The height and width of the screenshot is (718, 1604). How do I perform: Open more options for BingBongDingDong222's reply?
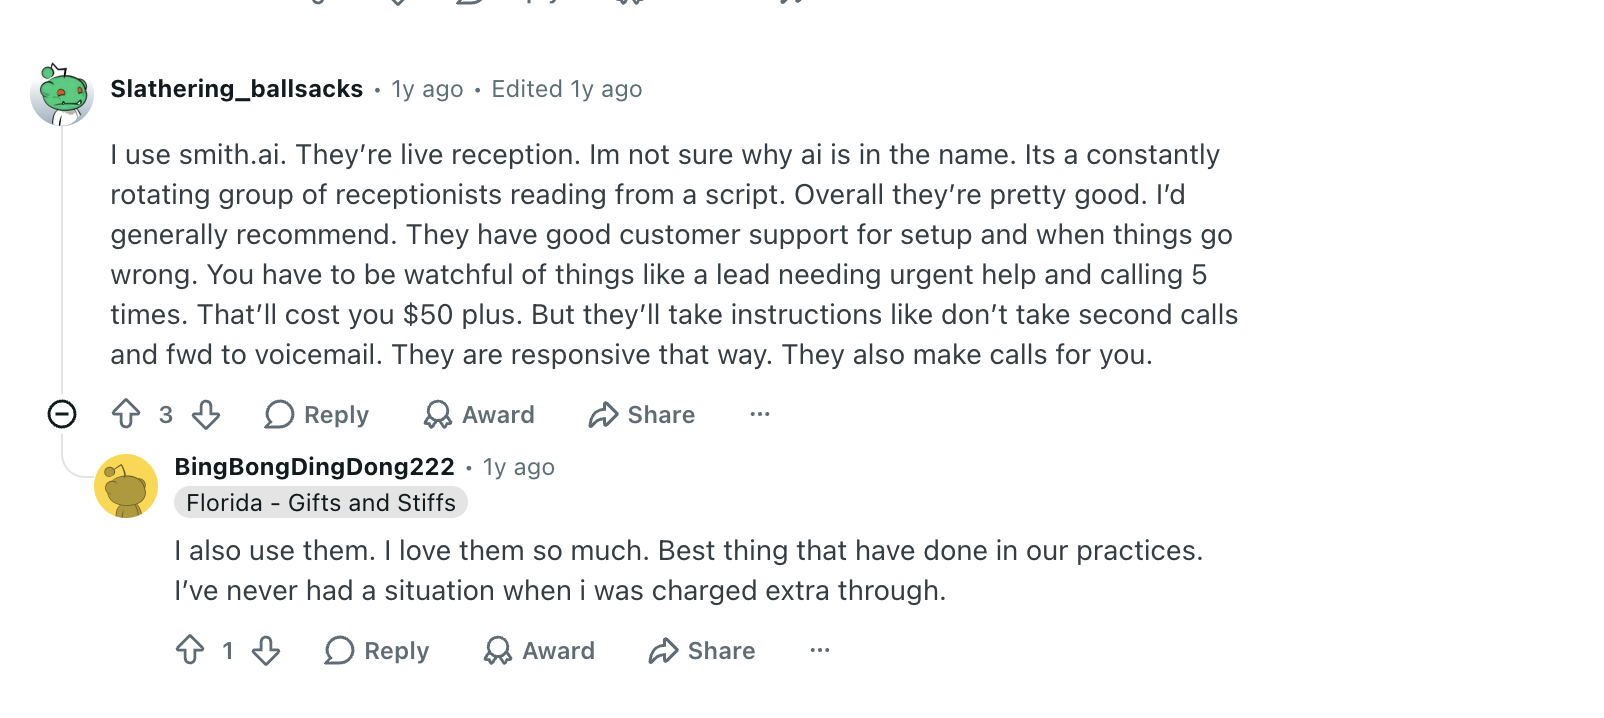820,651
